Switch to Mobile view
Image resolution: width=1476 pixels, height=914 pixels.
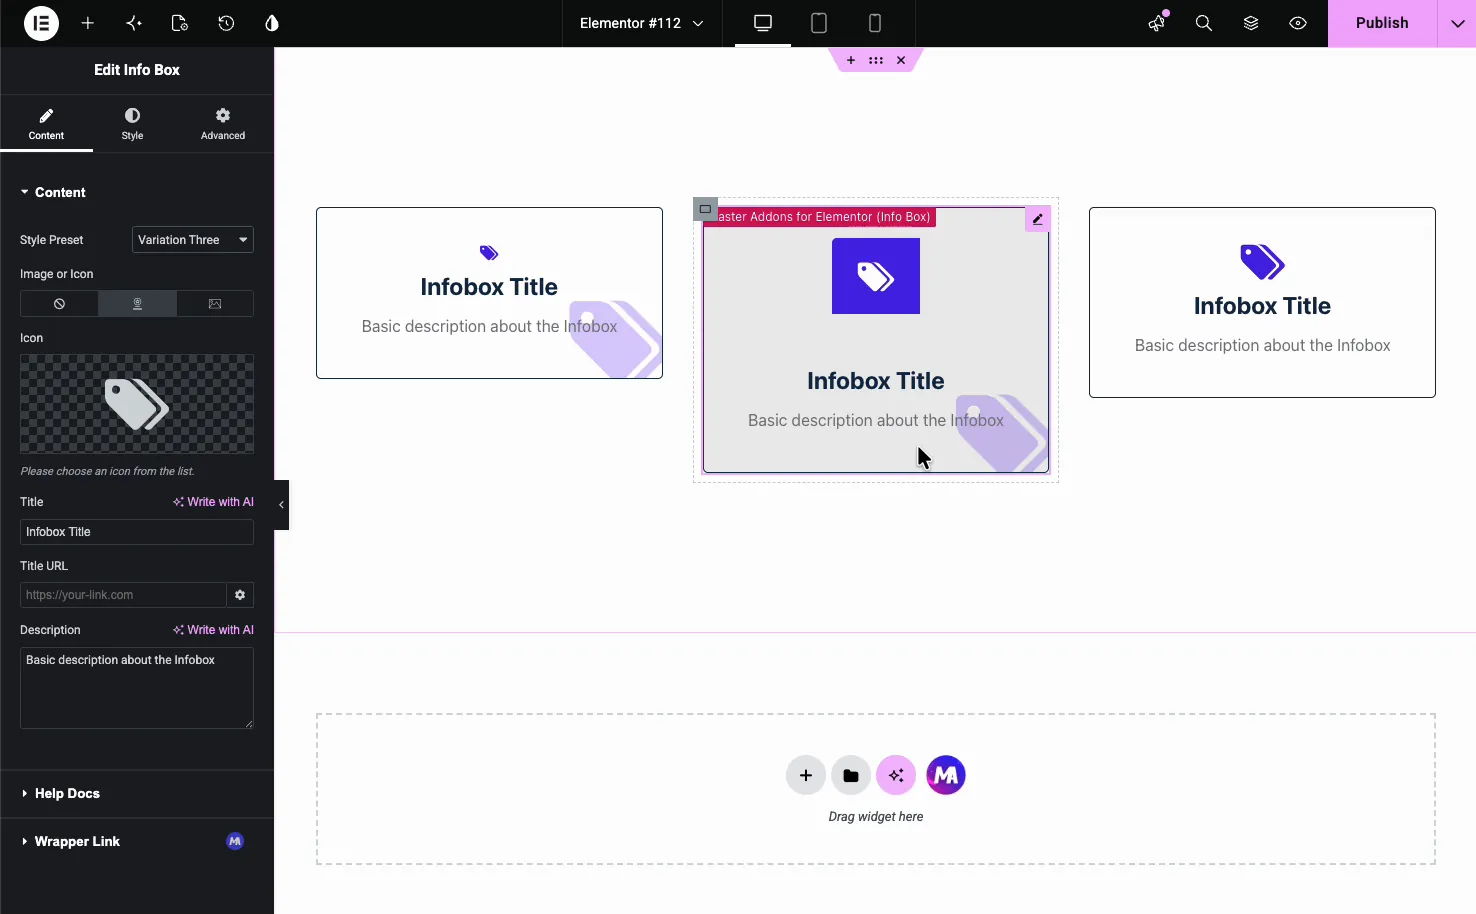[x=875, y=23]
